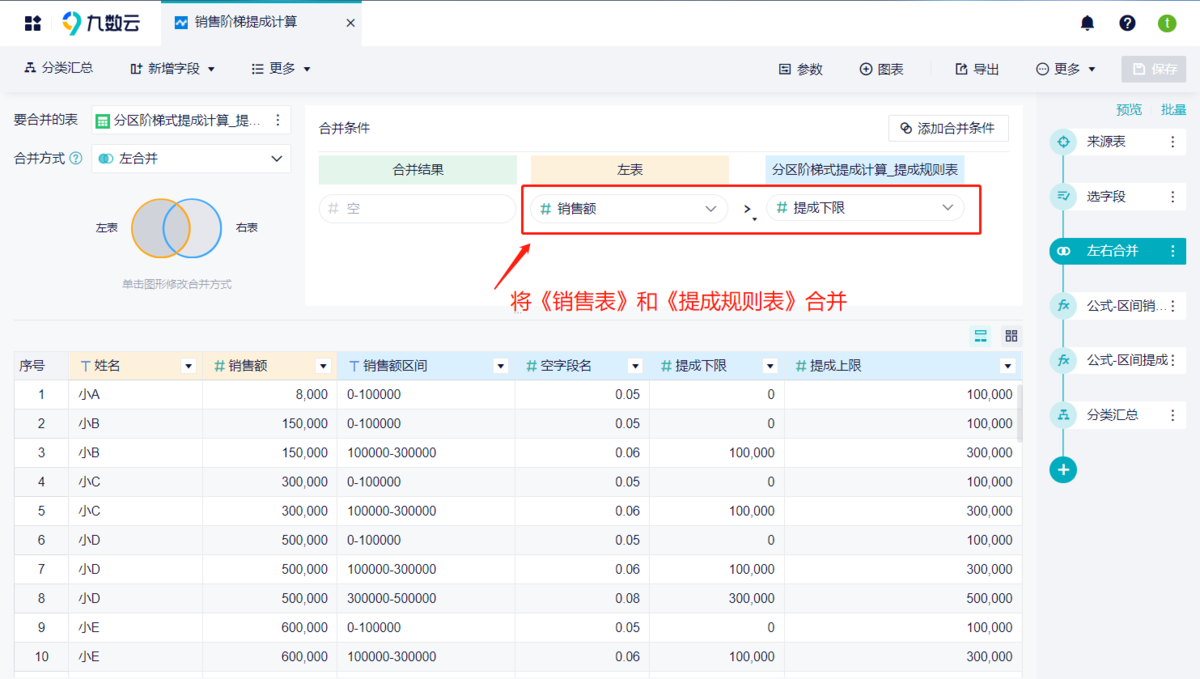Open the 姓名 column filter dropdown
The image size is (1200, 679).
(188, 367)
